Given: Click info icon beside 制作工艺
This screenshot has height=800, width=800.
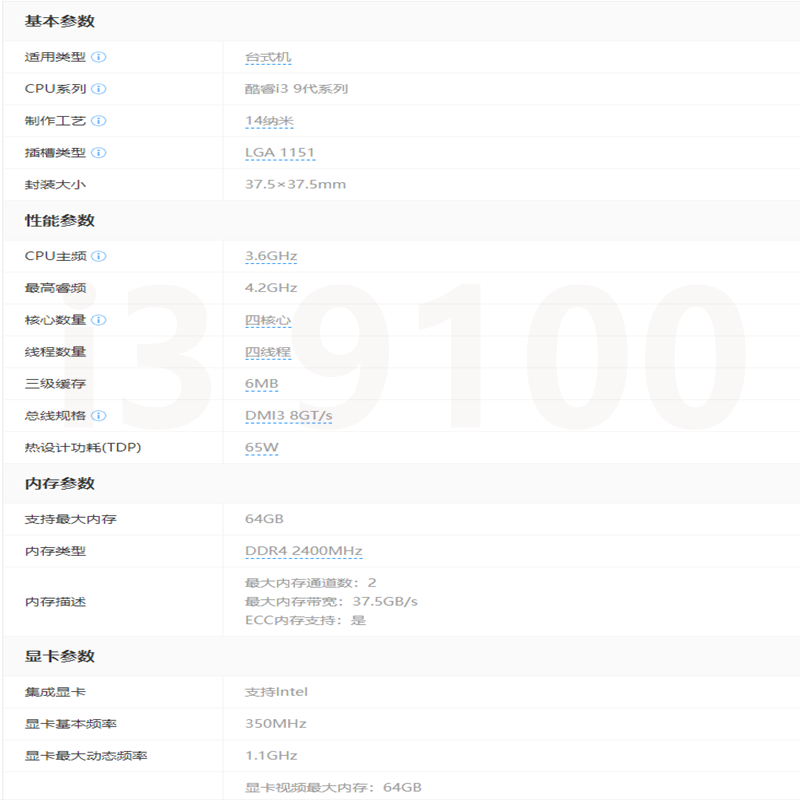Looking at the screenshot, I should 98,121.
